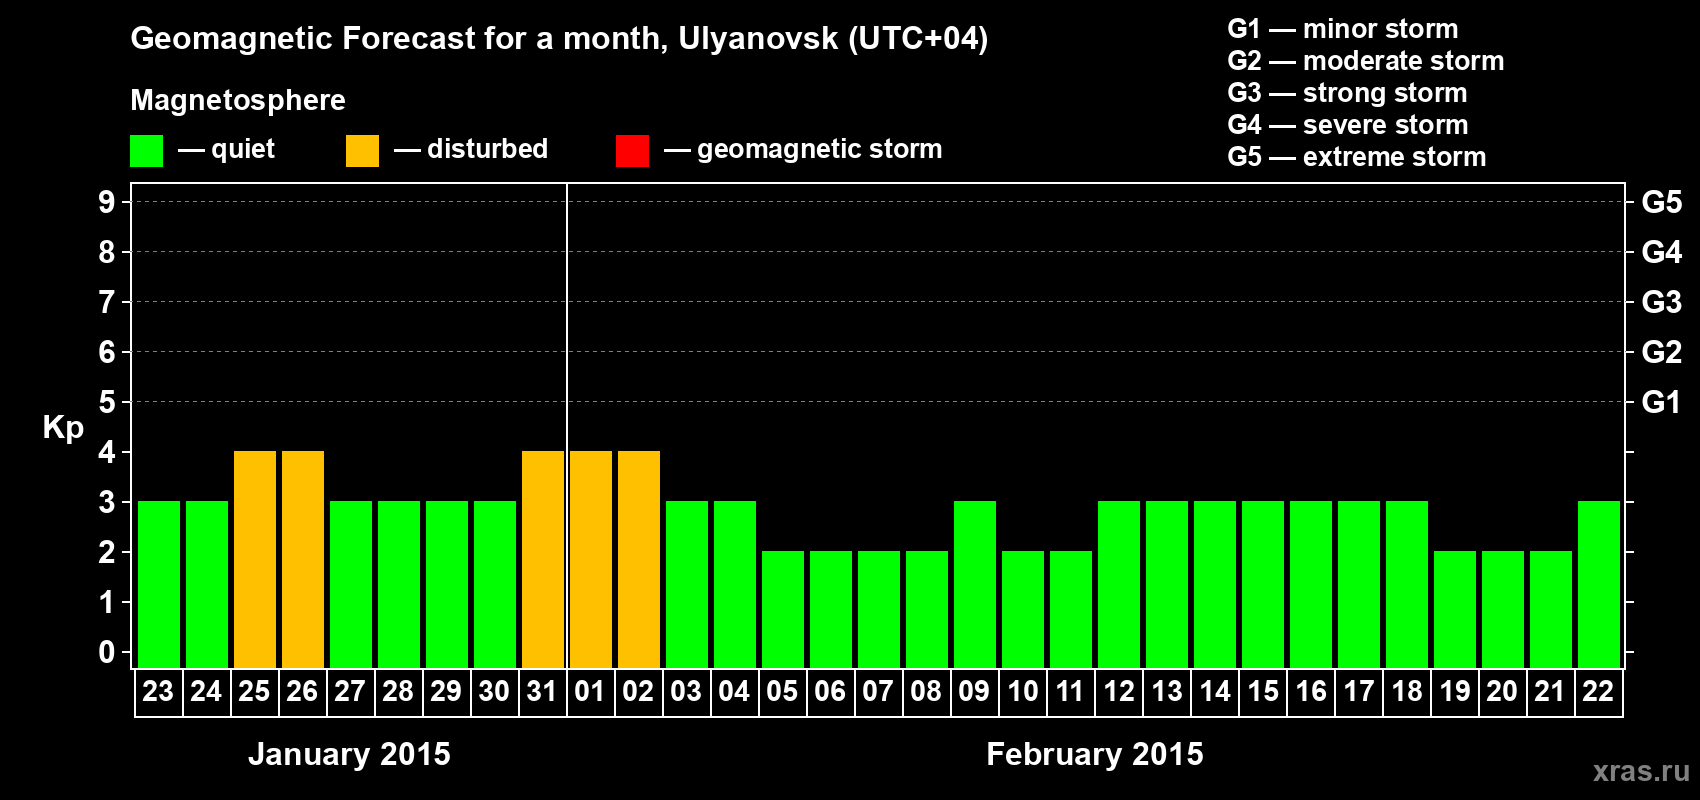Click the 'January 2015' month label

coord(349,754)
